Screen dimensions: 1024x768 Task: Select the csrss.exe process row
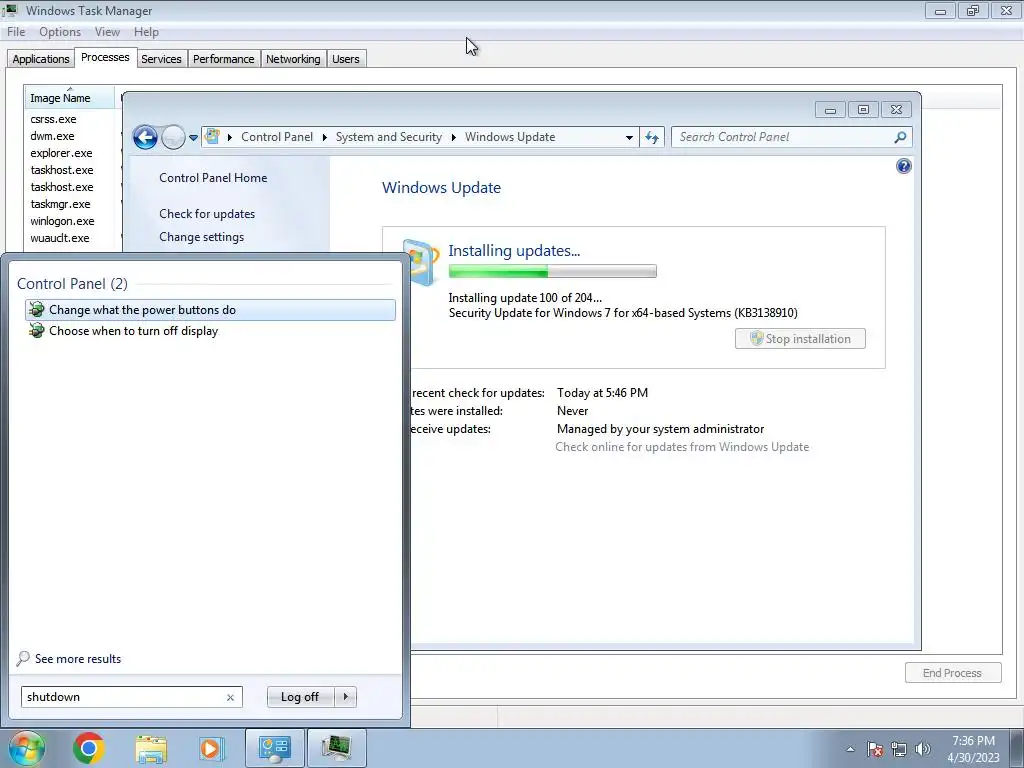(54, 119)
